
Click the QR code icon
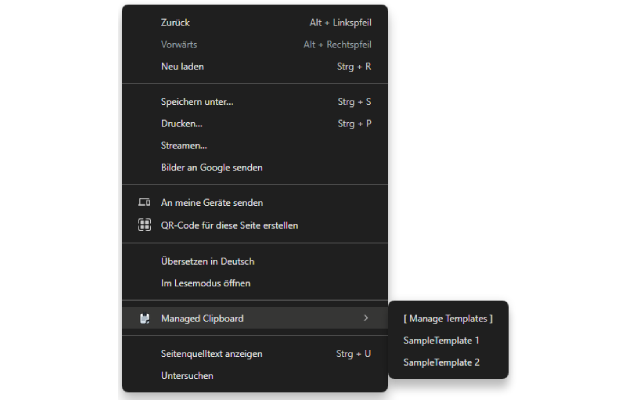(x=144, y=225)
